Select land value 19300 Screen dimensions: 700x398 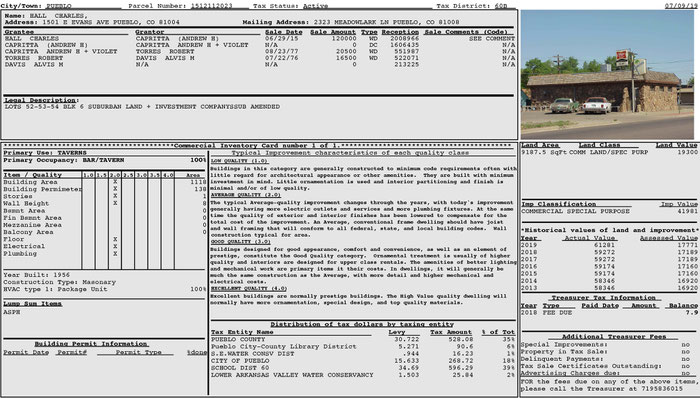pyautogui.click(x=687, y=152)
